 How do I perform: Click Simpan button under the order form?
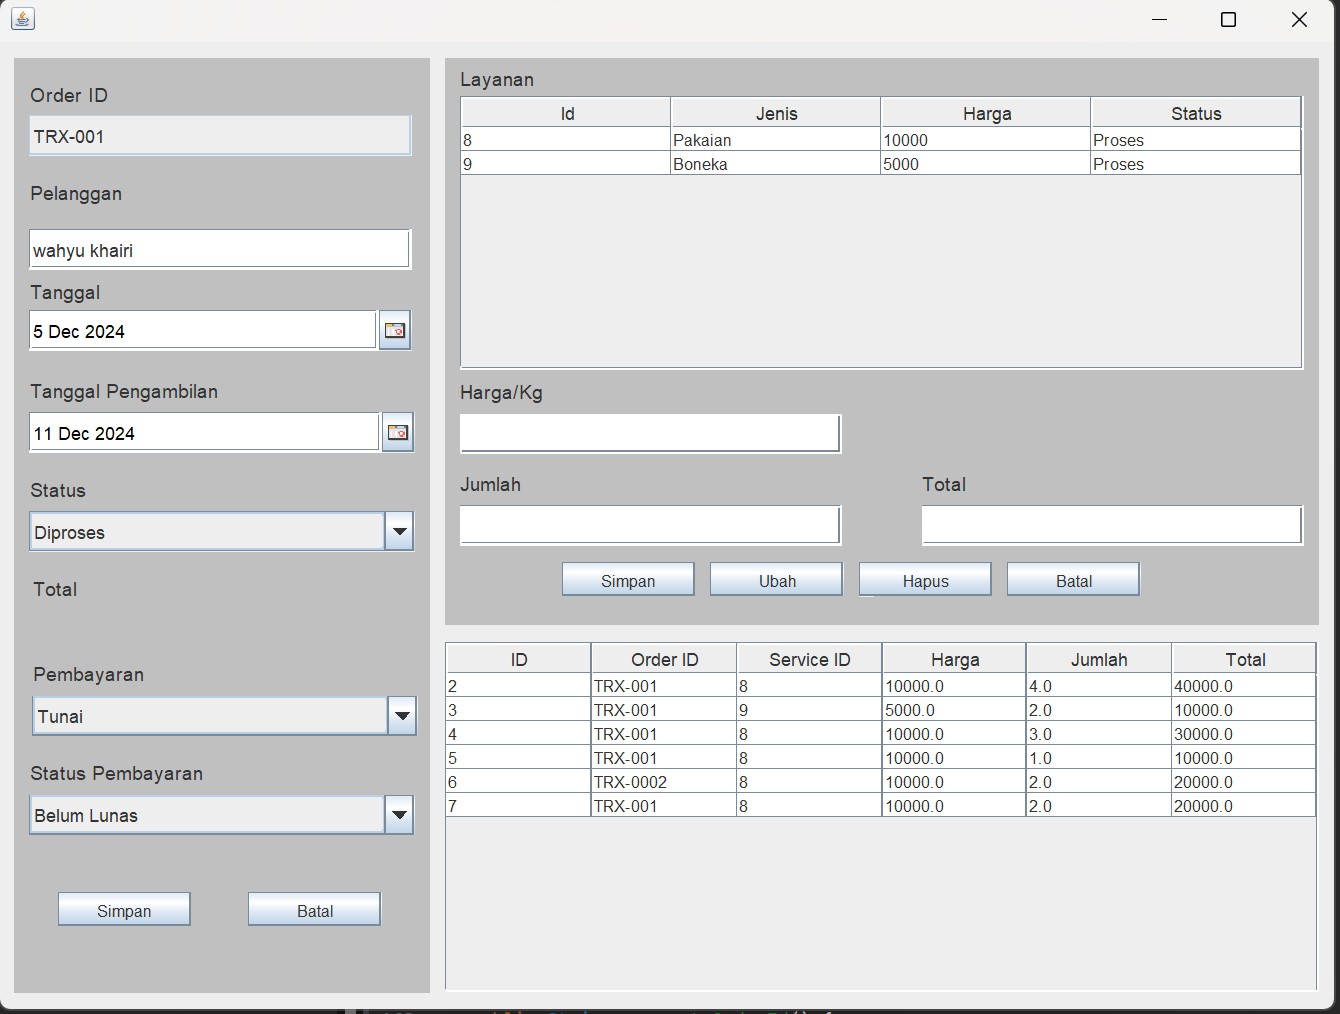[x=124, y=910]
